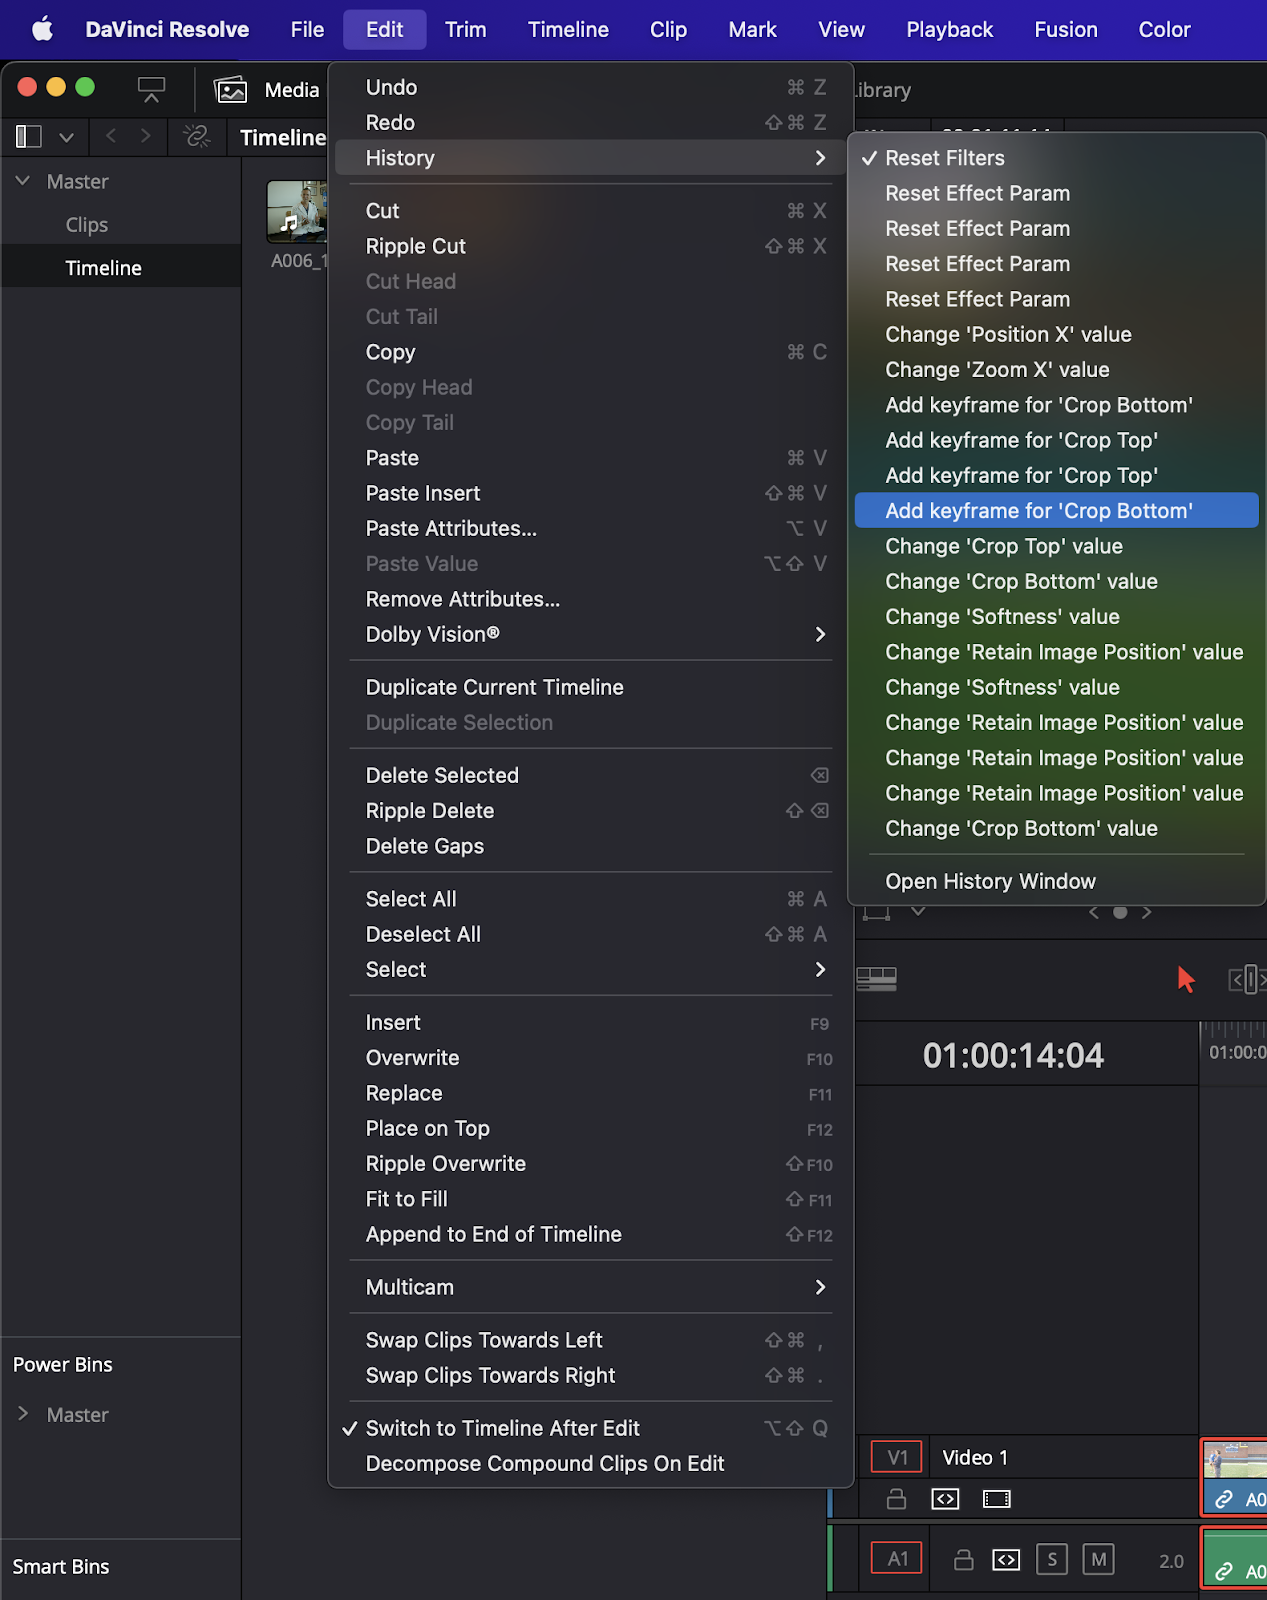Uncheck Switch to Timeline After Edit

pyautogui.click(x=591, y=1428)
